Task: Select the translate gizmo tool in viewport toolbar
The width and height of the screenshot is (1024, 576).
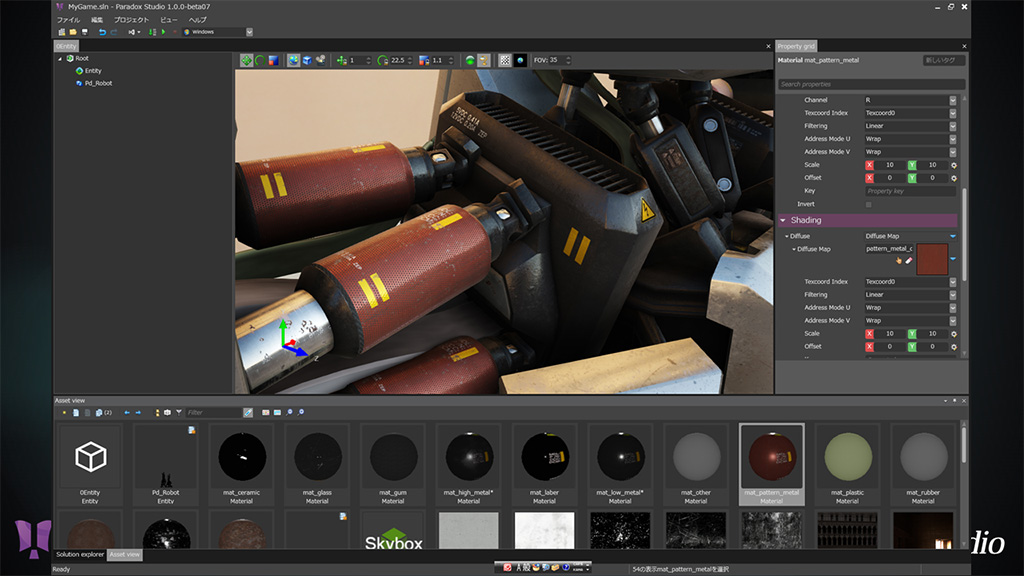Action: pos(247,61)
